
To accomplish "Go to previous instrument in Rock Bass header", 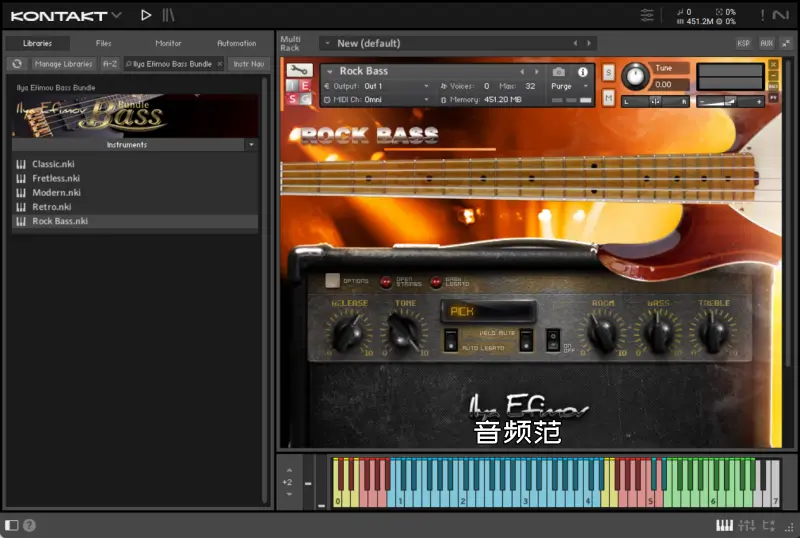I will tap(522, 72).
